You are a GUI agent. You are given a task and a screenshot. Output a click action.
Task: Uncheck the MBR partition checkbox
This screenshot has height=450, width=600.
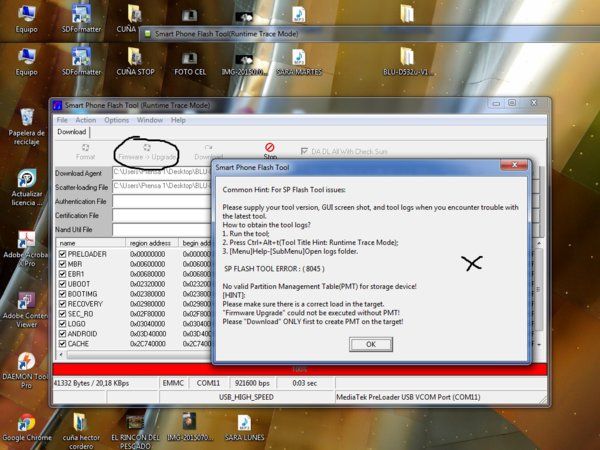click(62, 264)
